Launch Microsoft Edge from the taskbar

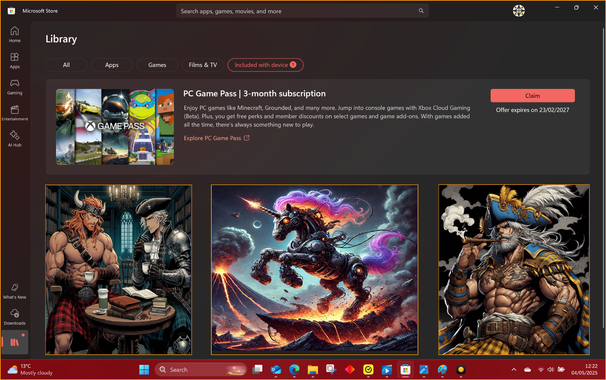pyautogui.click(x=294, y=370)
